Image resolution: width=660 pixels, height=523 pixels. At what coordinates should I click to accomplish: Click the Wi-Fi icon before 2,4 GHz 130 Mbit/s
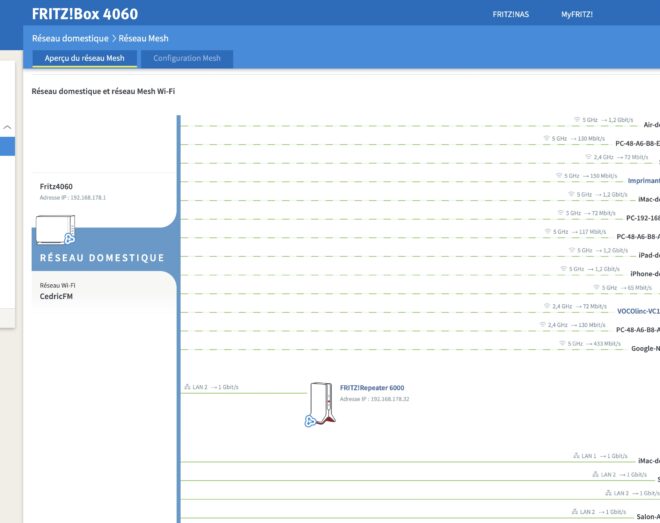543,324
